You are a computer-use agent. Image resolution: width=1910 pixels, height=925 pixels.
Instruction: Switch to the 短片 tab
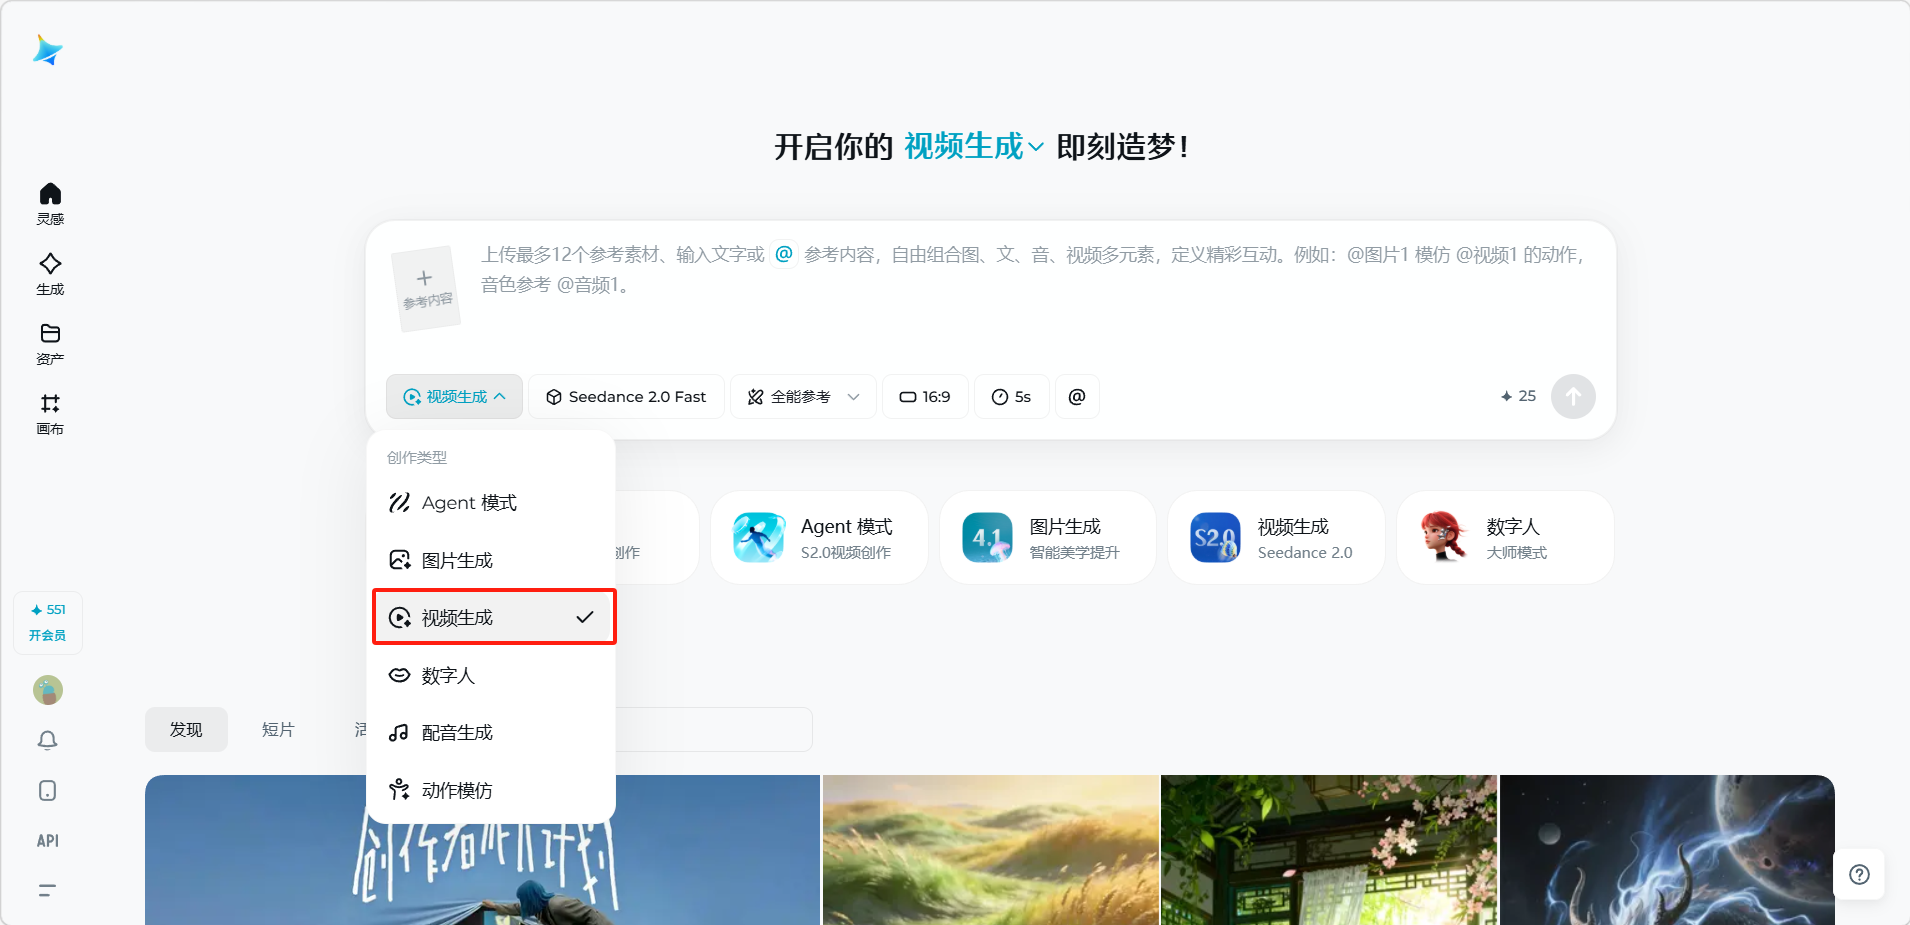[x=278, y=730]
